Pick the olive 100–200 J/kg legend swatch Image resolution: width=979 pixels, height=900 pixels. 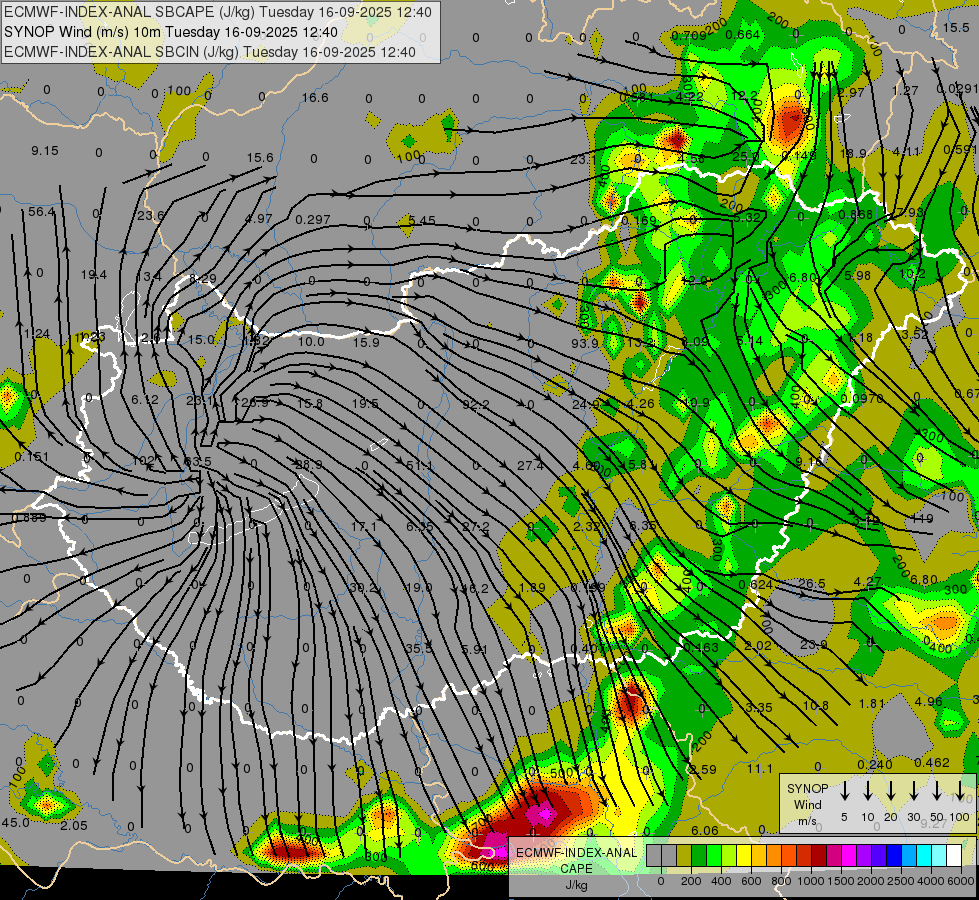(x=684, y=856)
